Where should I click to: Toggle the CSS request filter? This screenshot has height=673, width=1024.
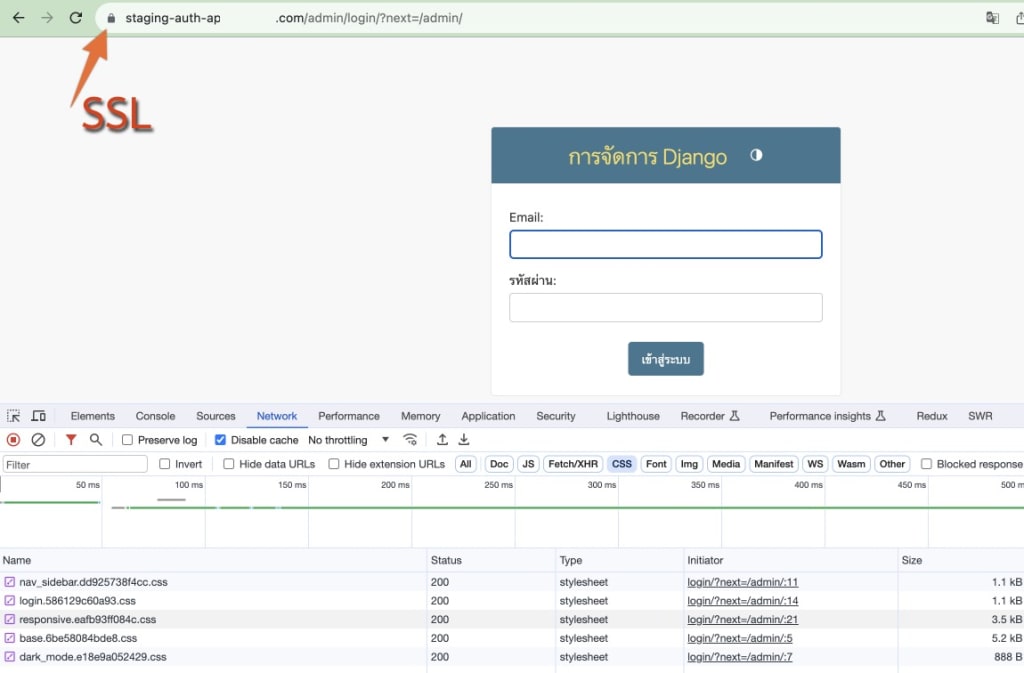coord(622,464)
